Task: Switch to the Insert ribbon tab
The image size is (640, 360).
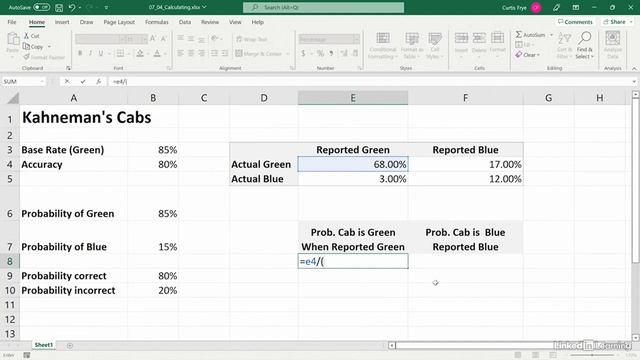Action: (x=62, y=22)
